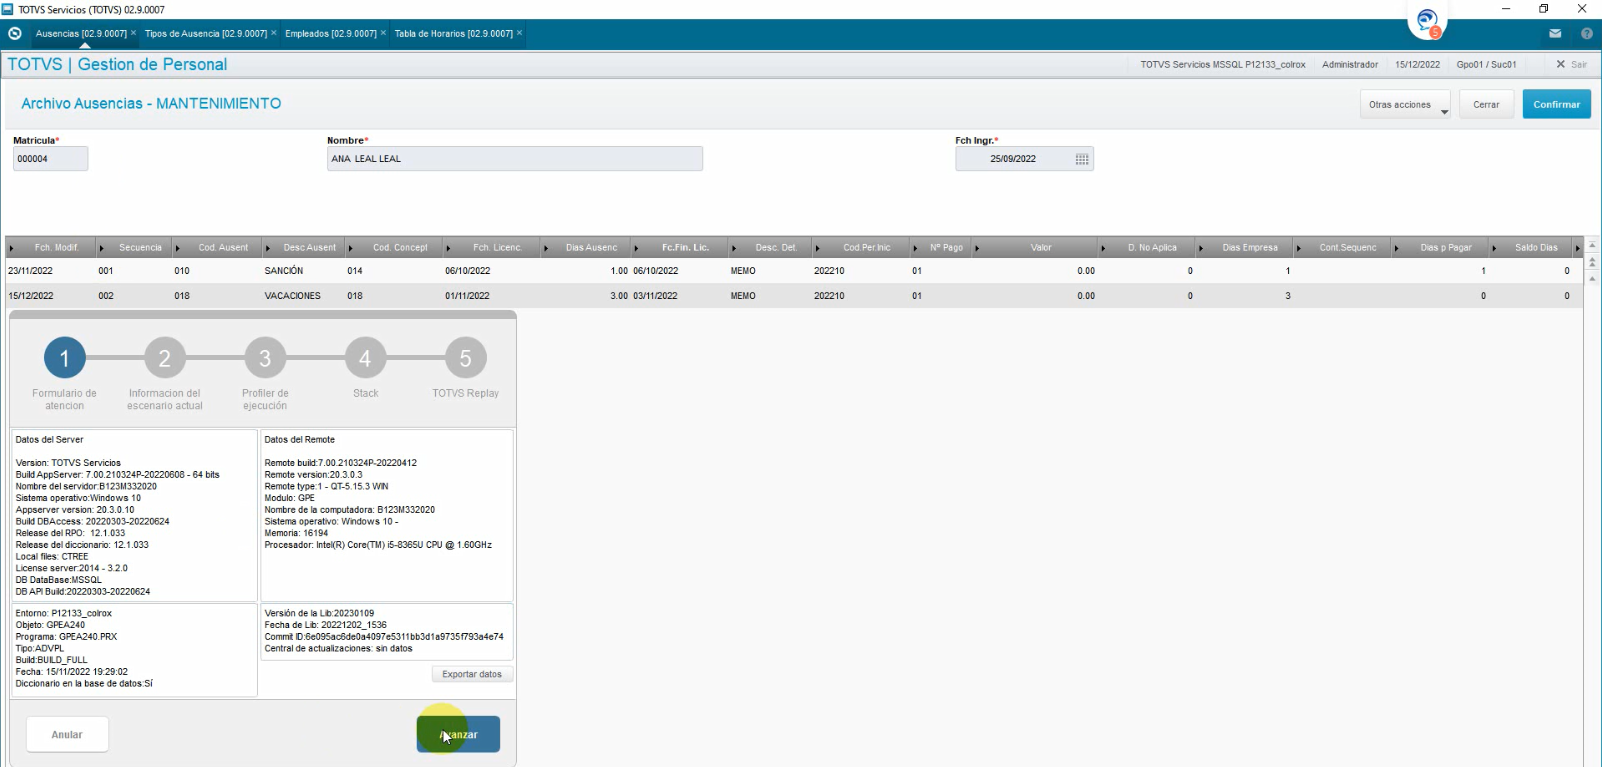1602x767 pixels.
Task: Open the chat assistant icon with the notification badge
Action: (x=1427, y=21)
